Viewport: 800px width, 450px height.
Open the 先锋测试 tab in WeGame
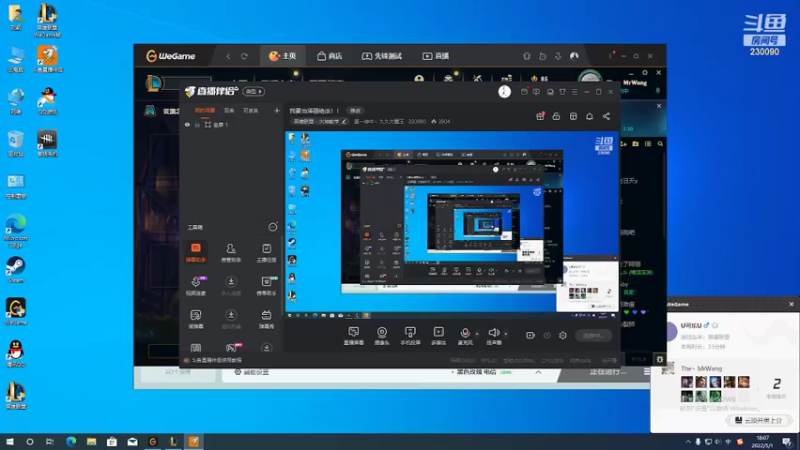[382, 56]
